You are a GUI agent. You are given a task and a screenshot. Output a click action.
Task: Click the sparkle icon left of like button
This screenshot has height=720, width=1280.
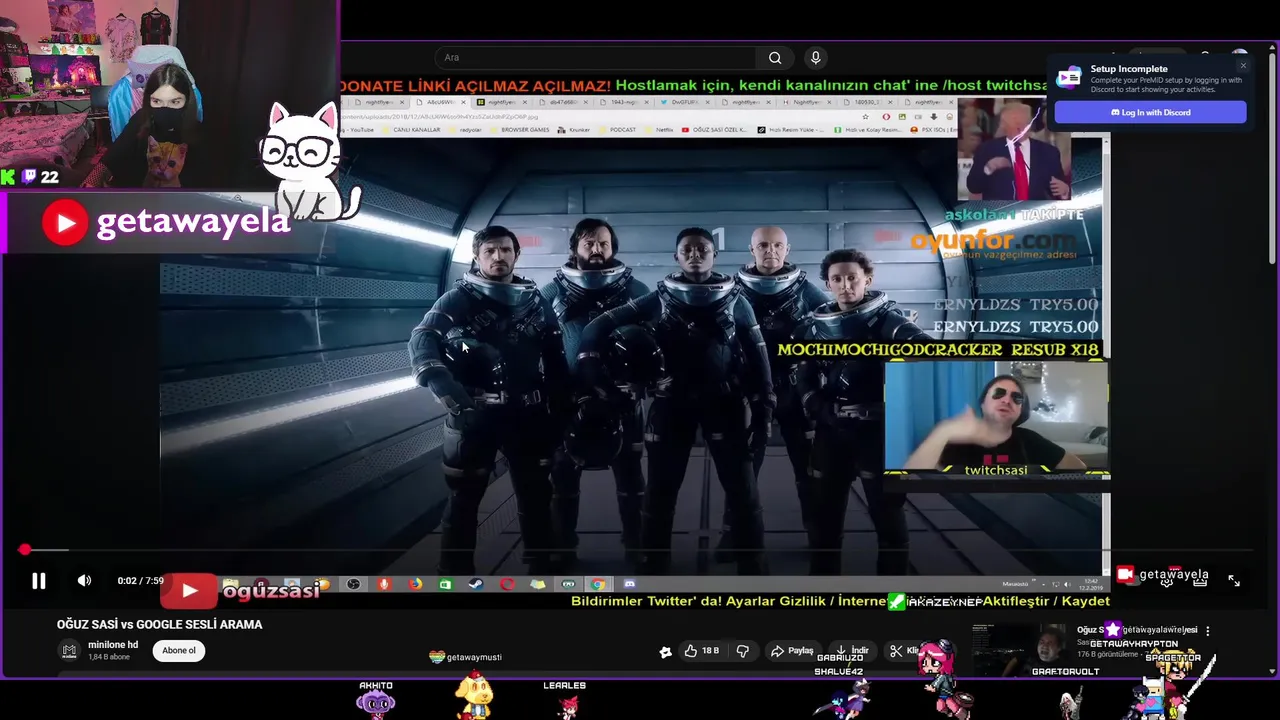pos(666,652)
